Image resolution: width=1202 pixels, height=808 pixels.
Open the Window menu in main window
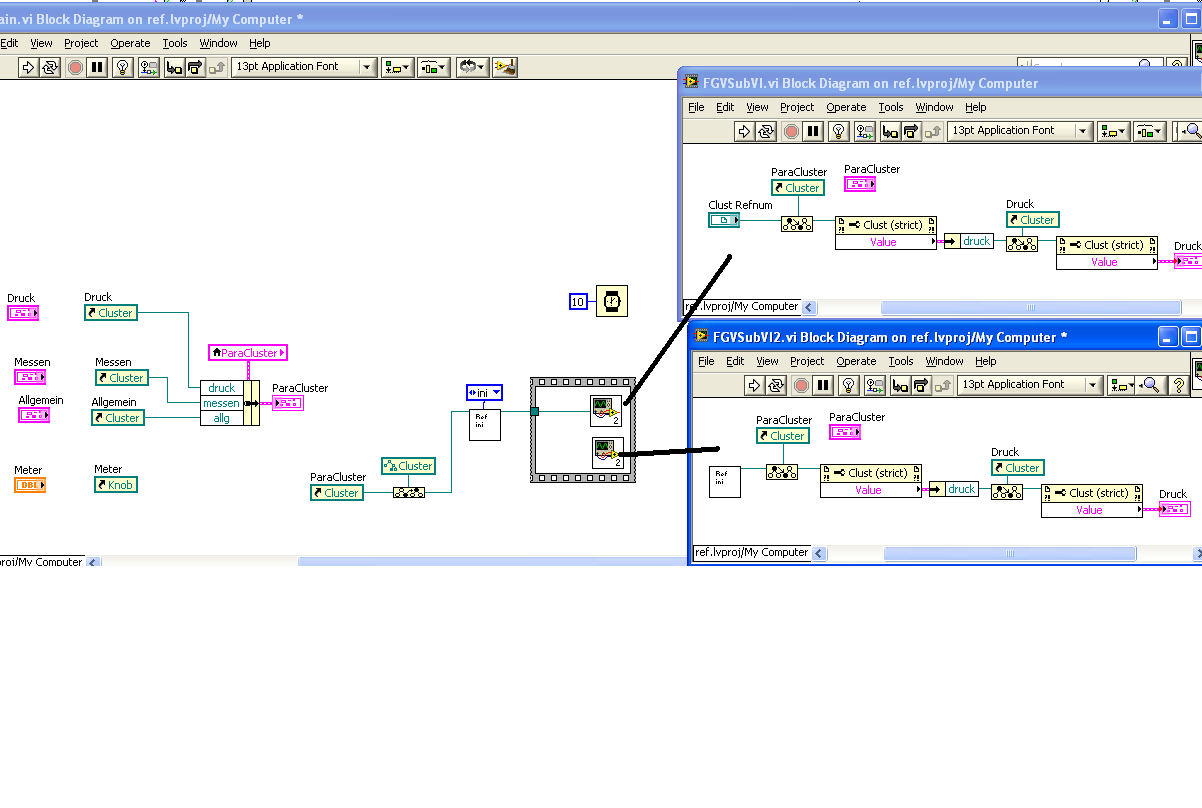(x=218, y=43)
